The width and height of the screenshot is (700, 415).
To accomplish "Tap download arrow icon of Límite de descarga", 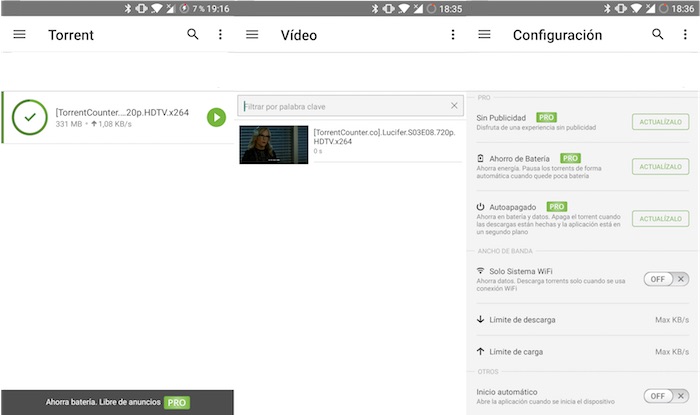I will coord(480,319).
